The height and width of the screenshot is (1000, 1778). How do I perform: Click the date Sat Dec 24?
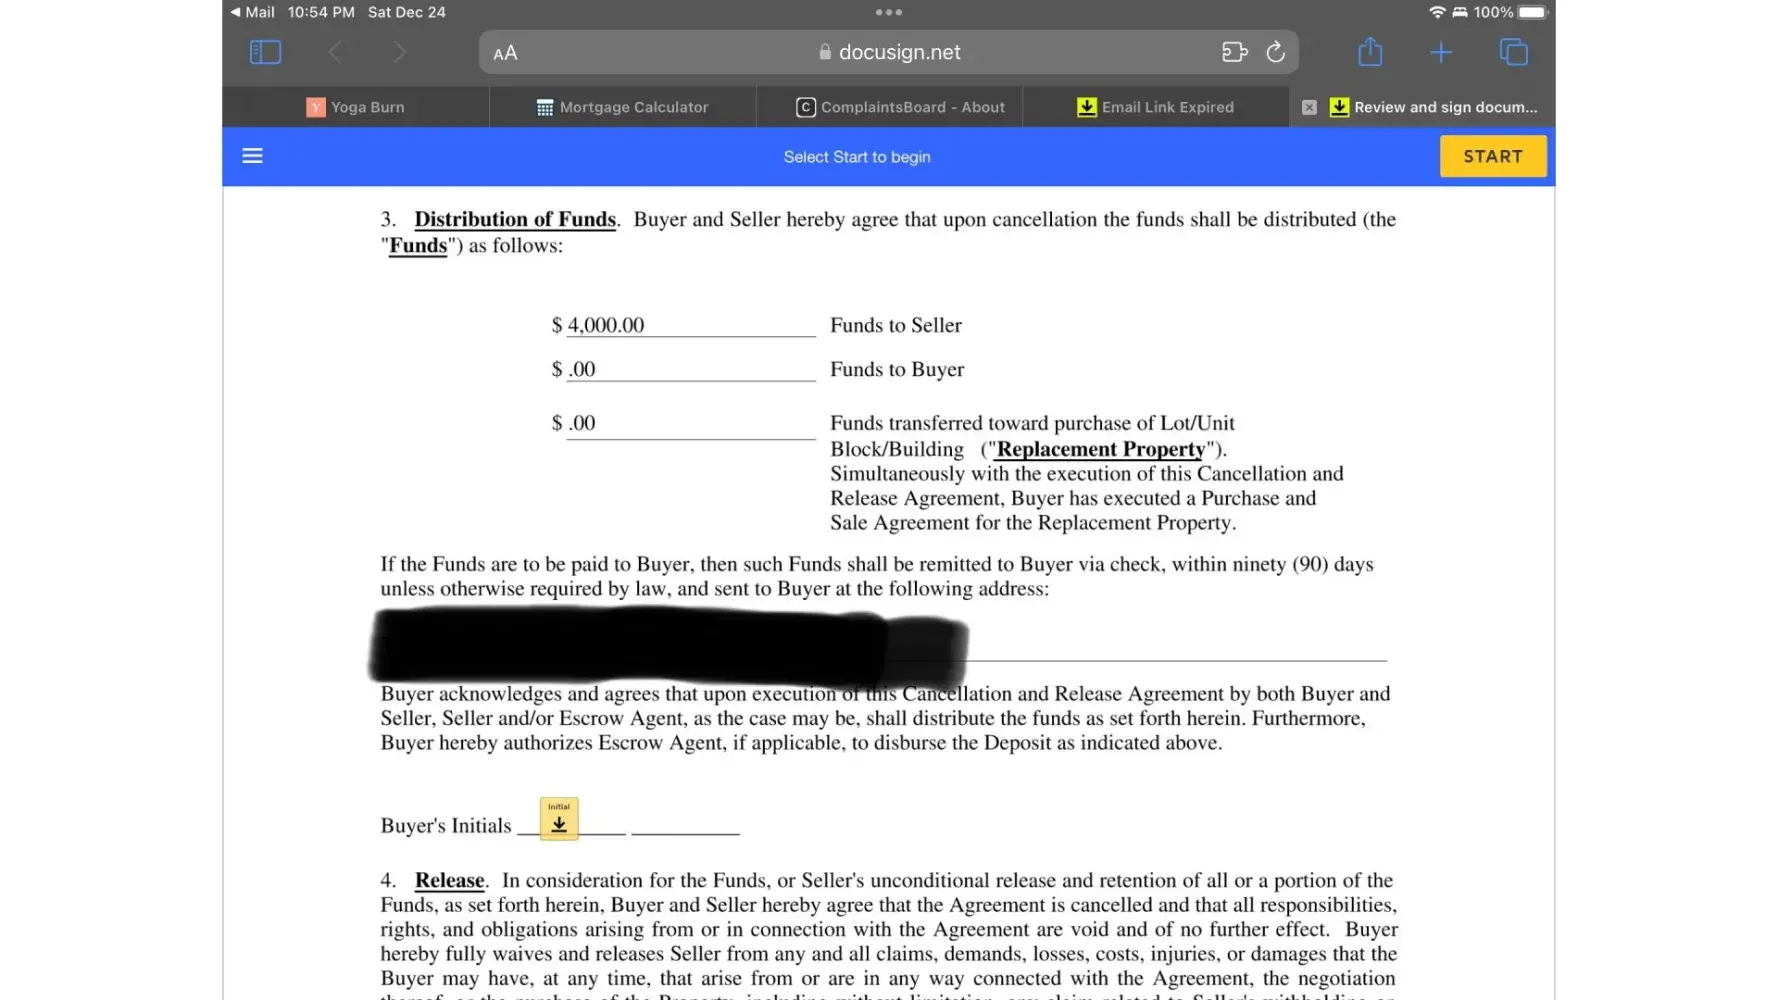[x=407, y=12]
